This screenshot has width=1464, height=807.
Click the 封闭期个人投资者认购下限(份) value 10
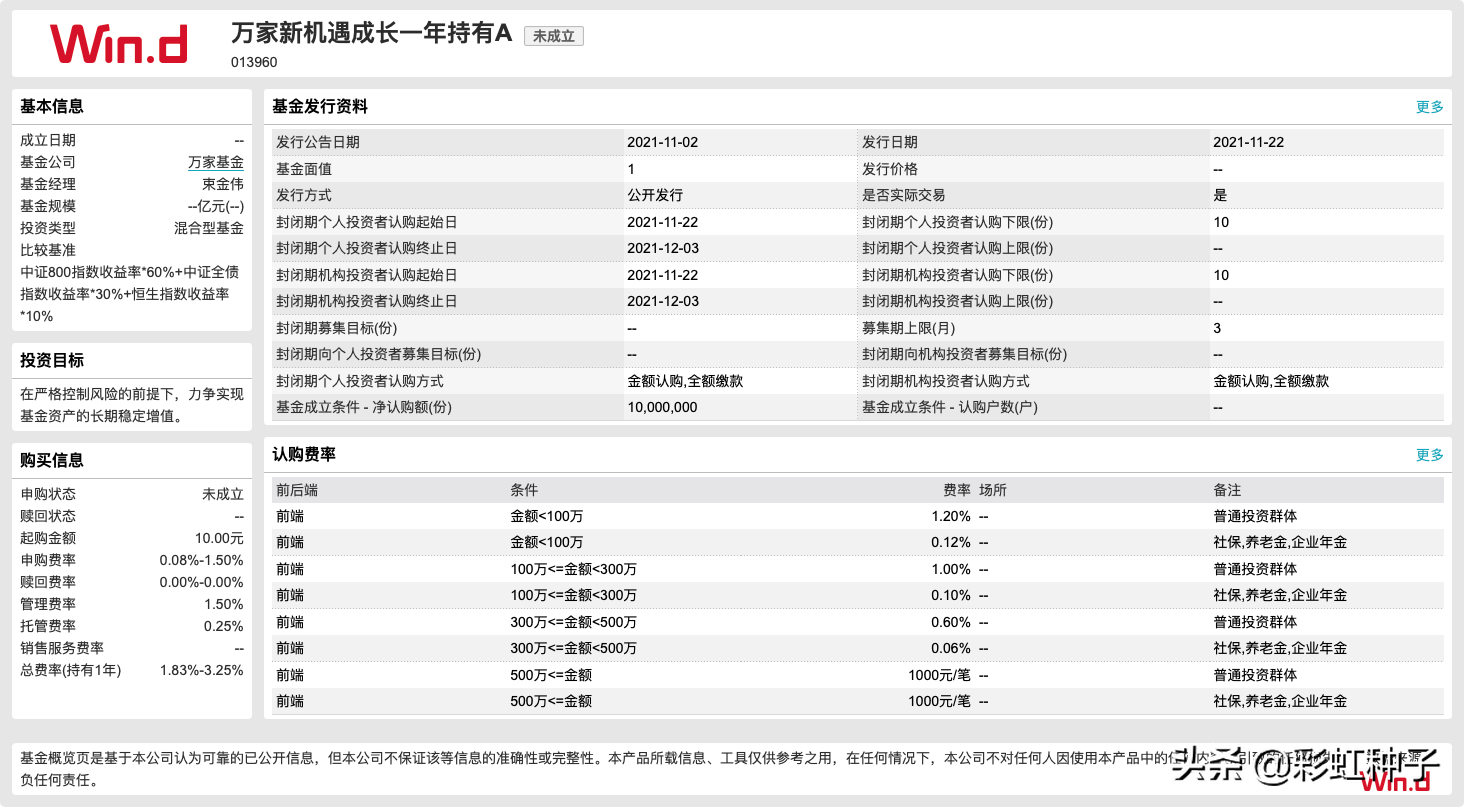[x=1221, y=222]
